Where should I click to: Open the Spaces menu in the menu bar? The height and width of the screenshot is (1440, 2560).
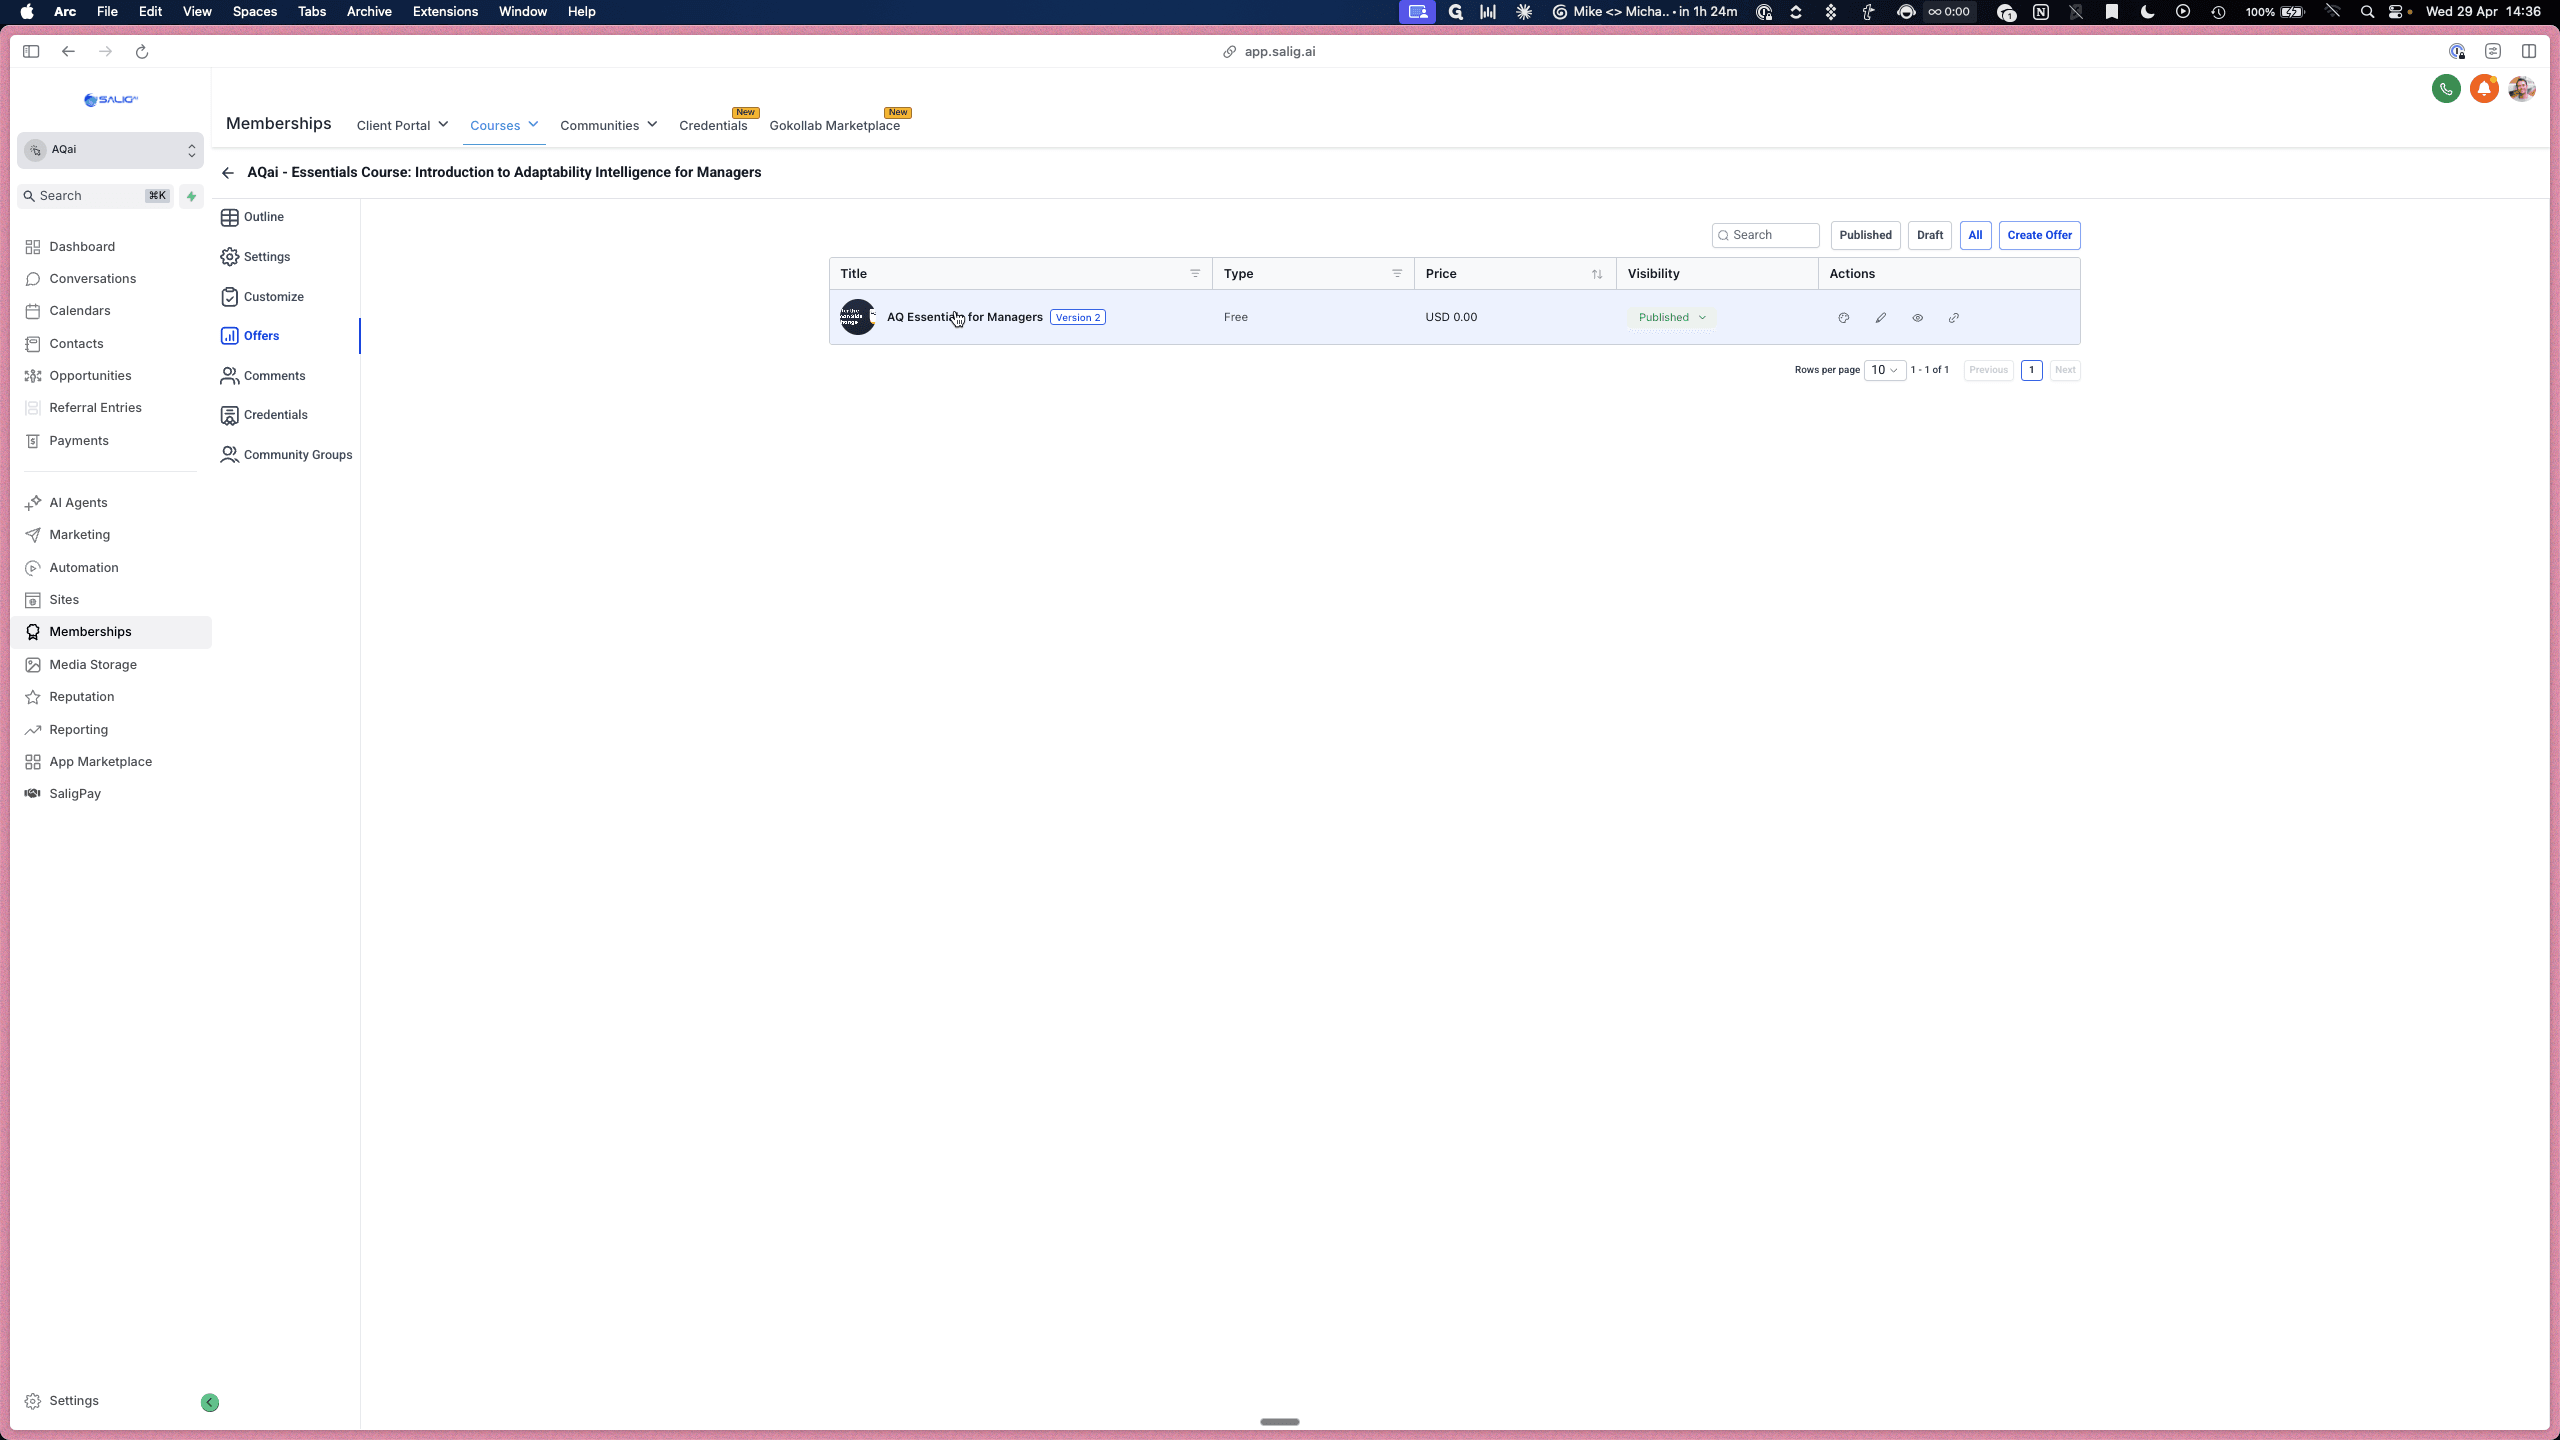tap(254, 12)
